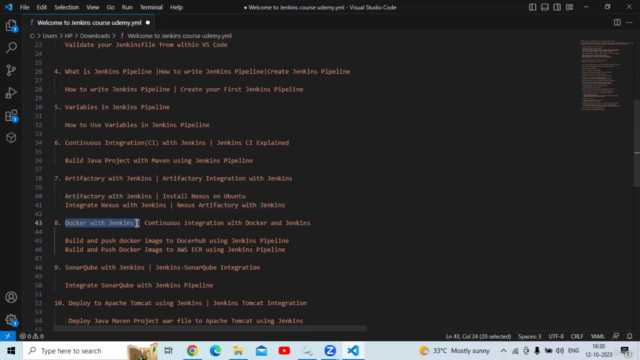The image size is (640, 360).
Task: Click the remote window indicator in status bar
Action: click(x=8, y=336)
